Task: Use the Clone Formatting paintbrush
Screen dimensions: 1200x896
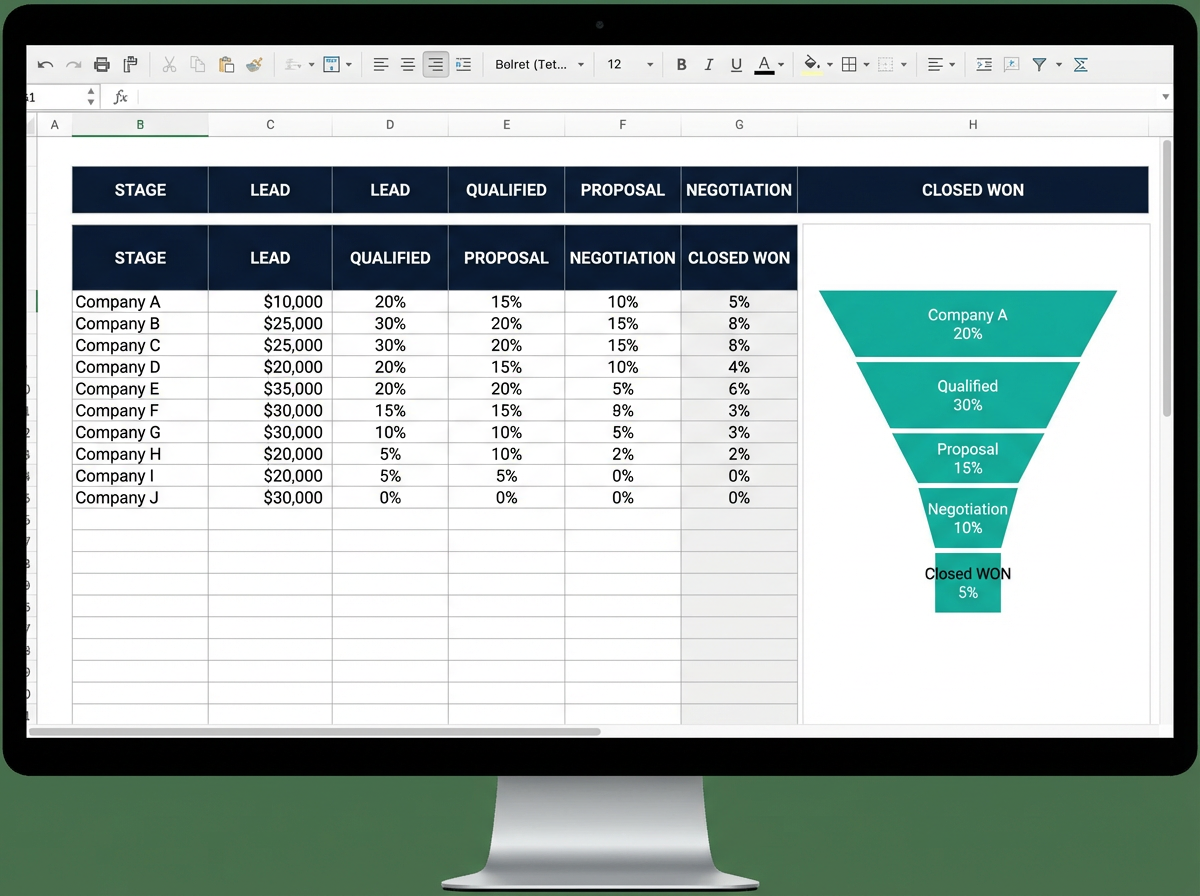Action: [x=255, y=64]
